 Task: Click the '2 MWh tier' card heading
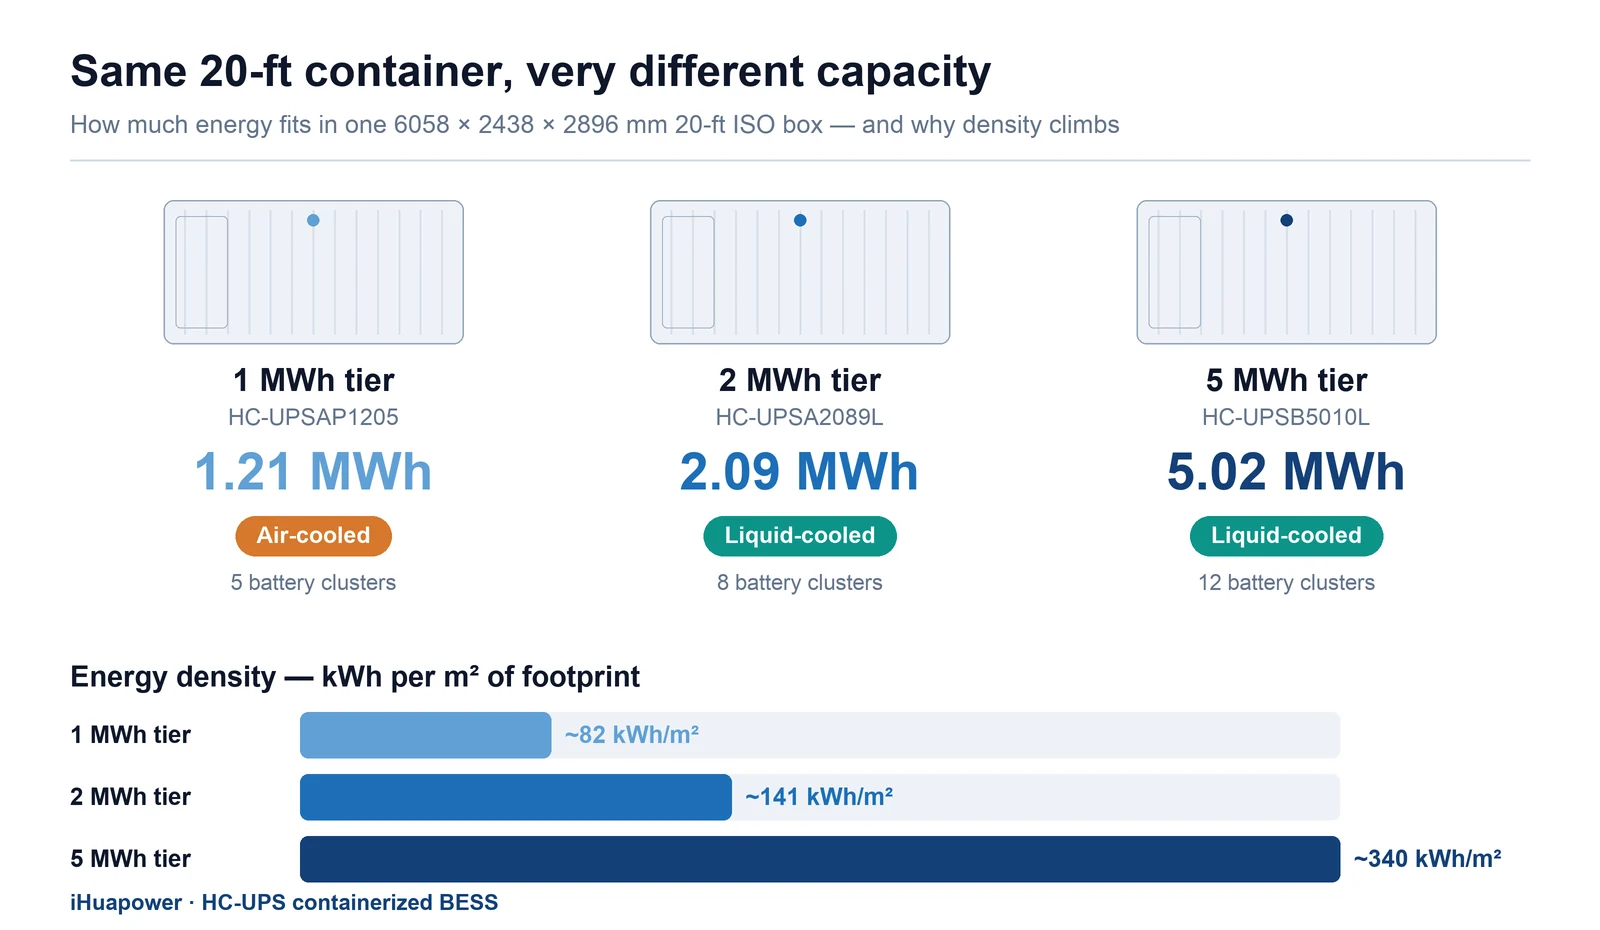pos(800,380)
